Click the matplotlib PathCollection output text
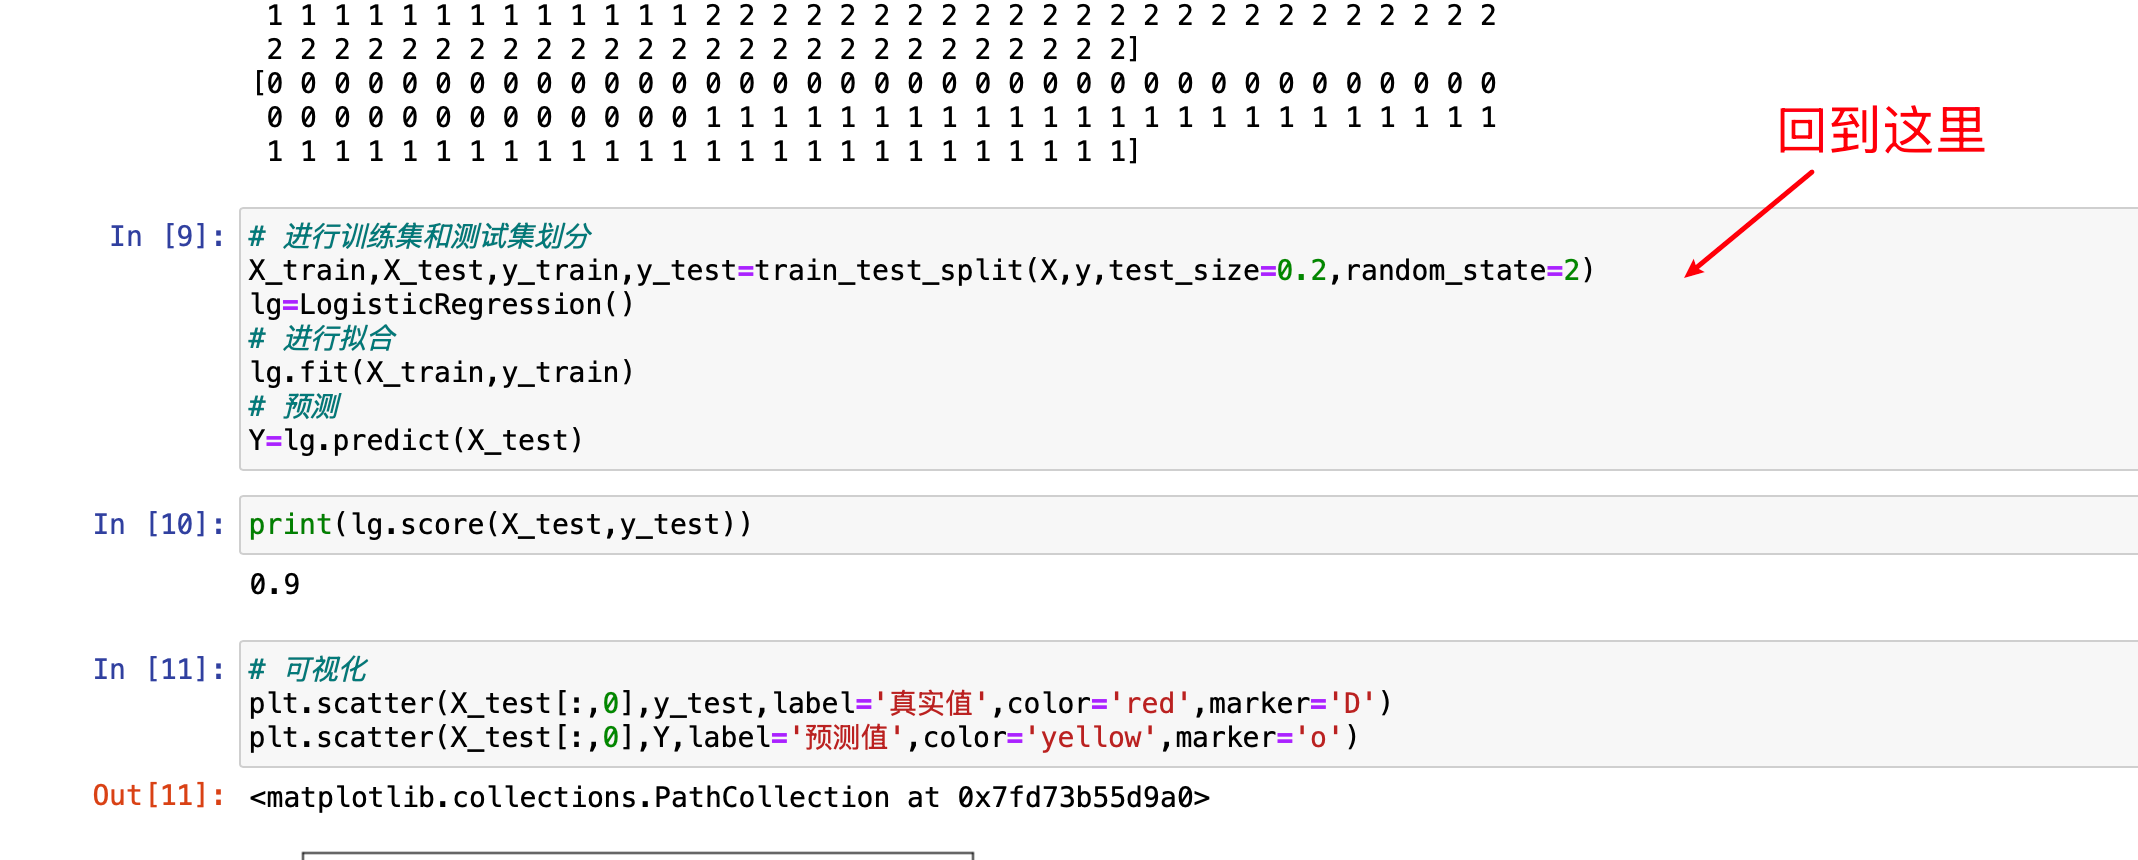Image resolution: width=2138 pixels, height=860 pixels. pos(729,798)
